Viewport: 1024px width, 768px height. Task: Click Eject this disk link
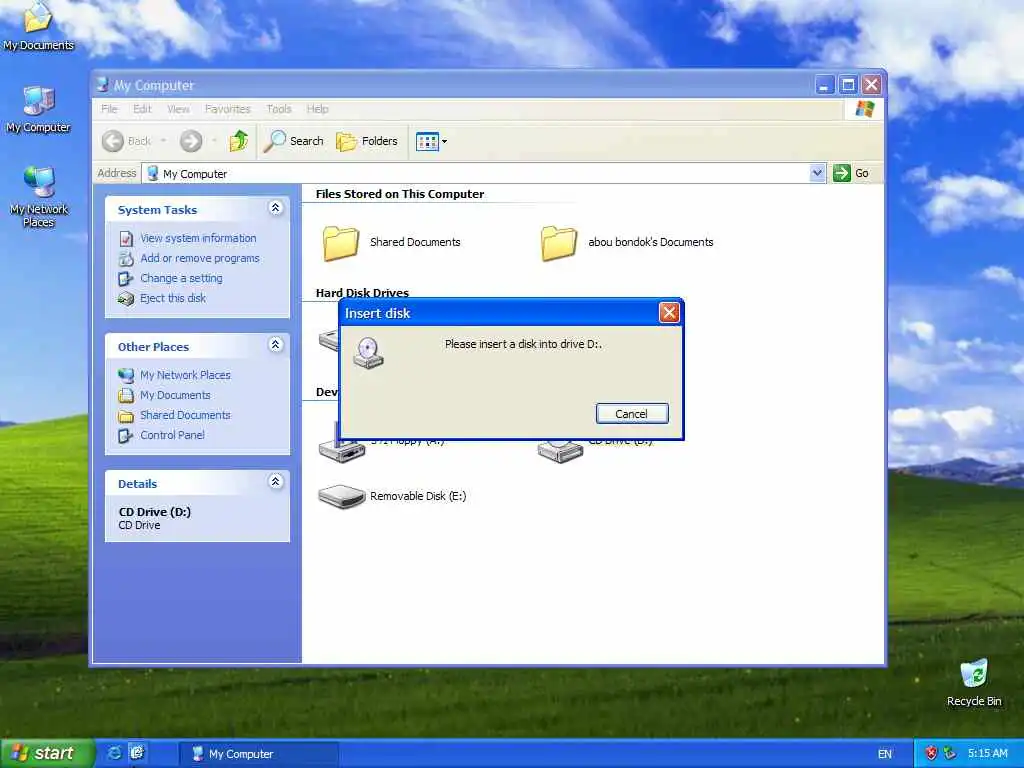172,298
